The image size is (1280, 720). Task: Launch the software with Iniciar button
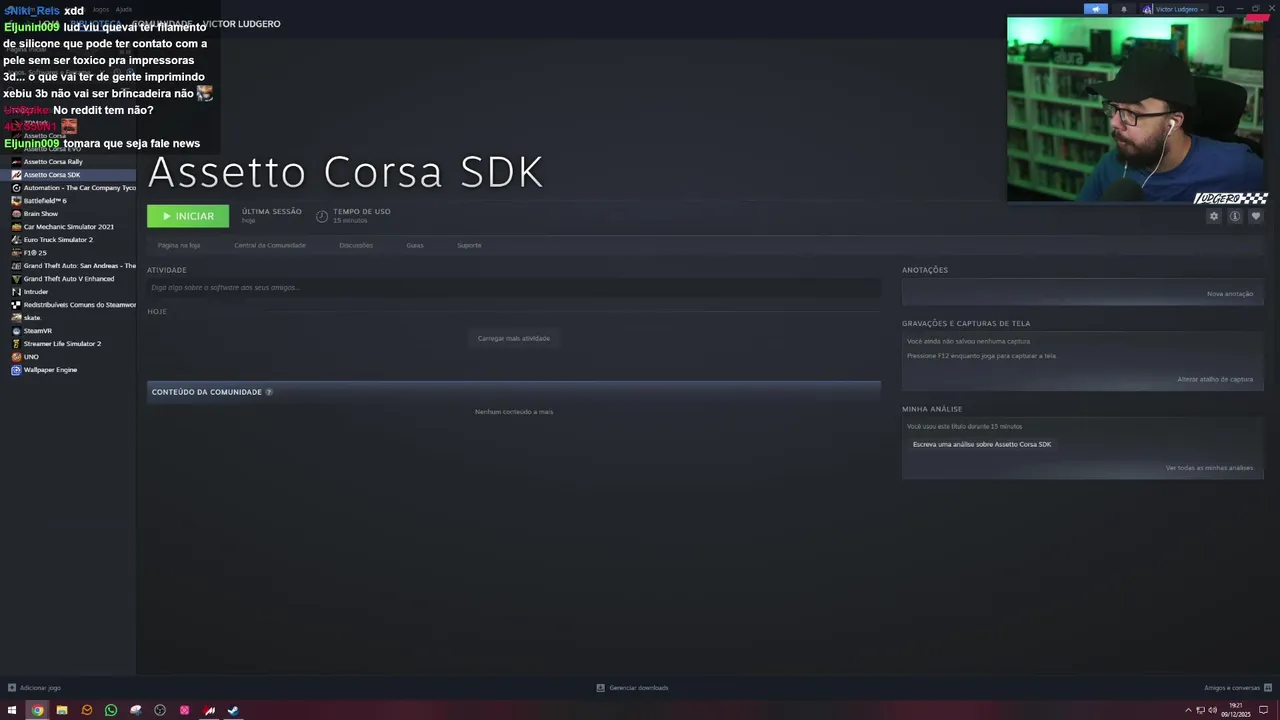pos(188,216)
